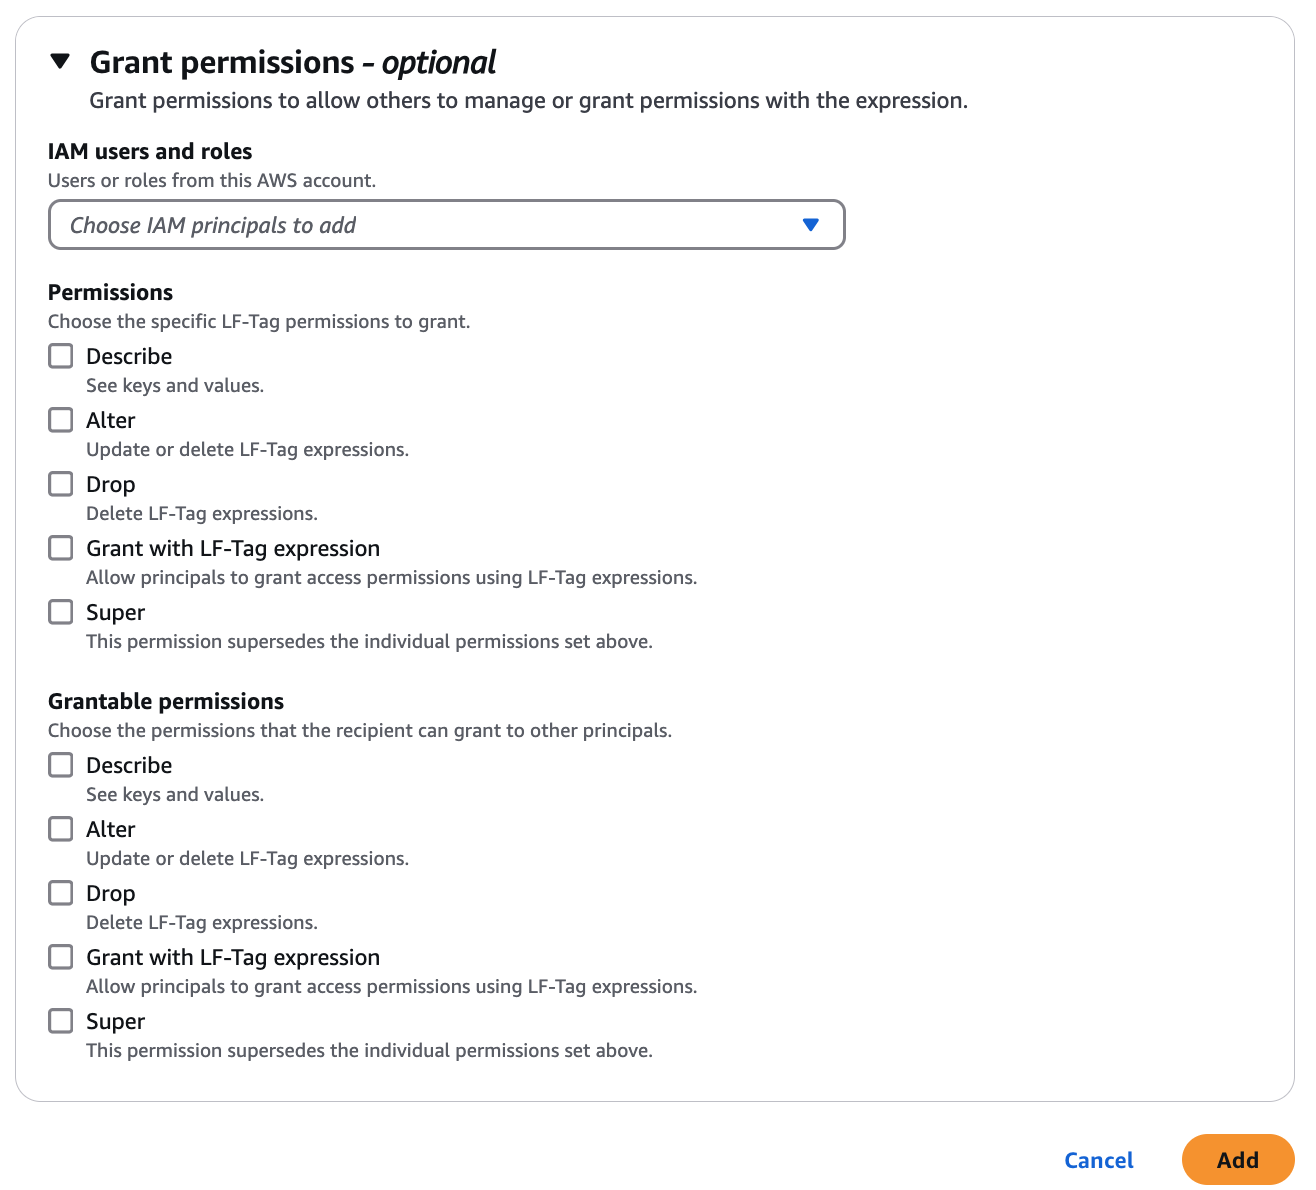1316x1190 pixels.
Task: Enable the Super permission checkbox
Action: click(60, 611)
